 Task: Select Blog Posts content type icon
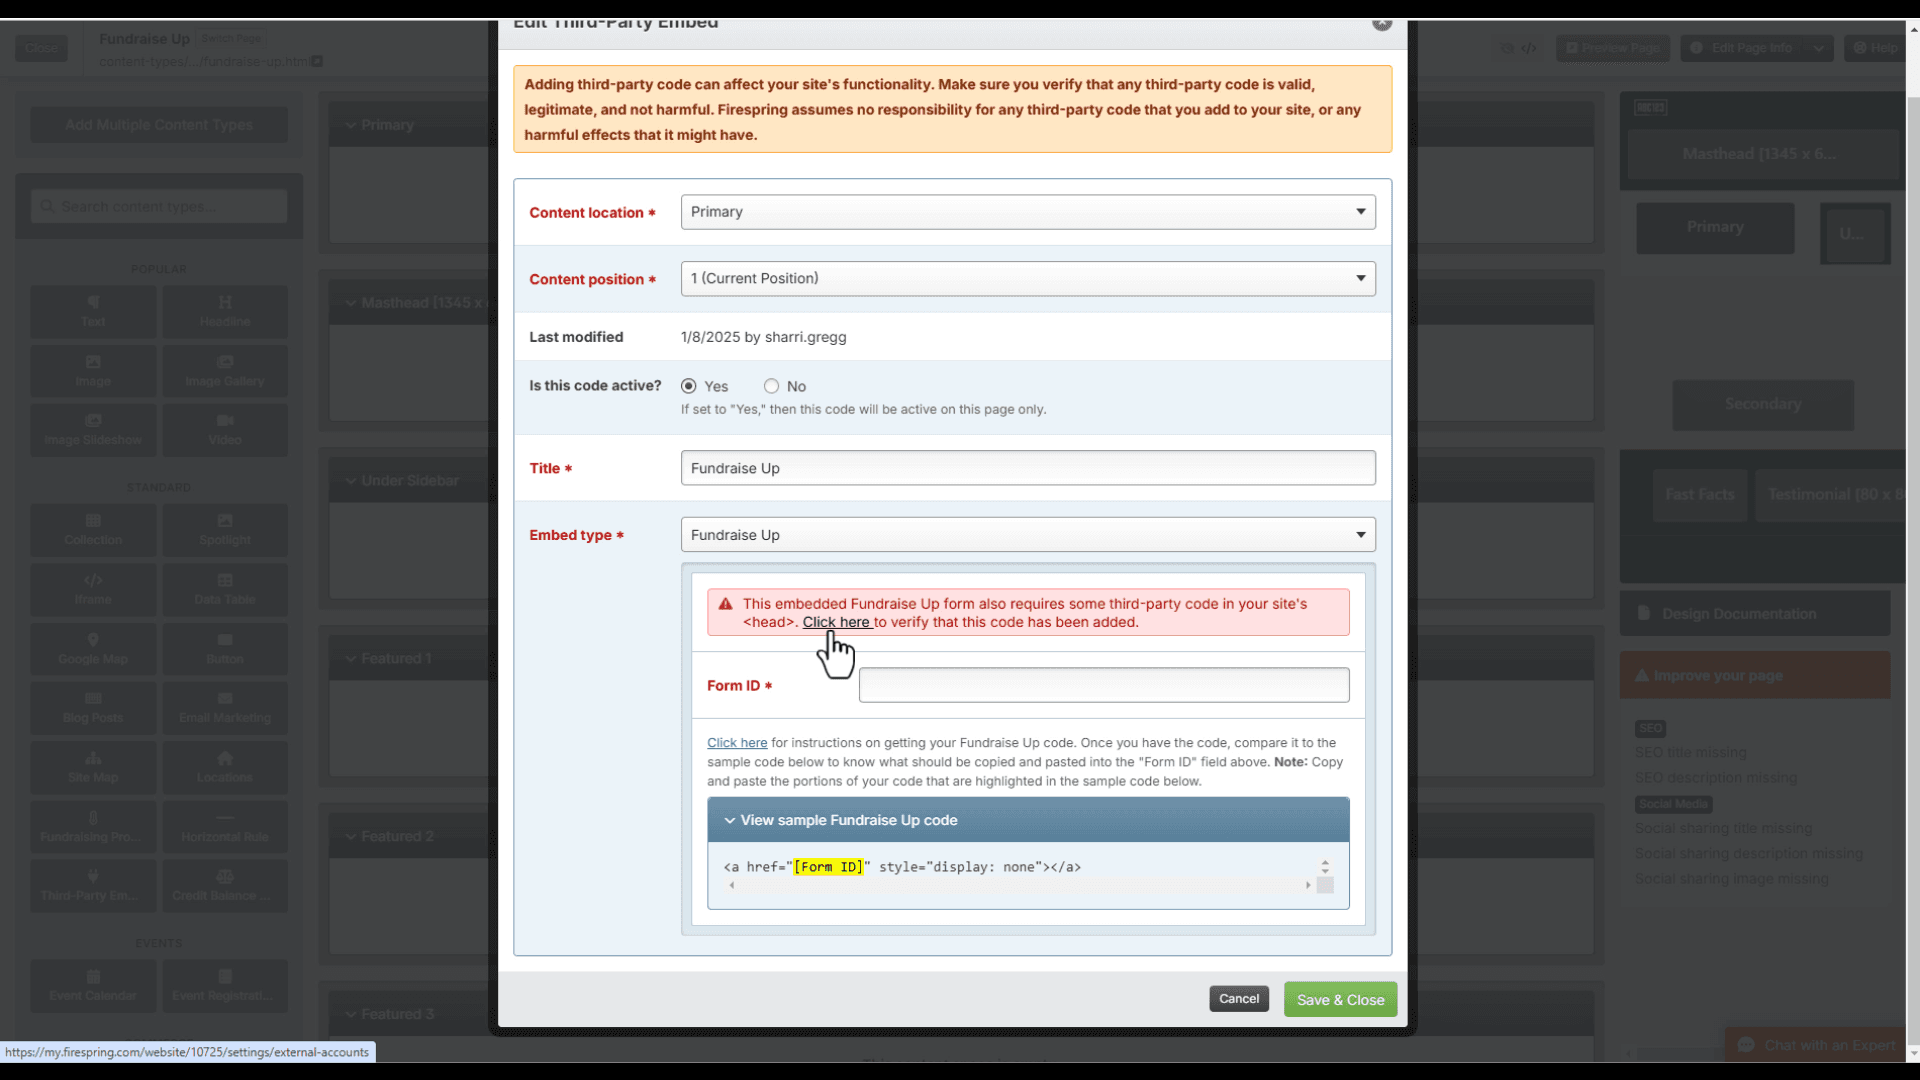pyautogui.click(x=93, y=708)
